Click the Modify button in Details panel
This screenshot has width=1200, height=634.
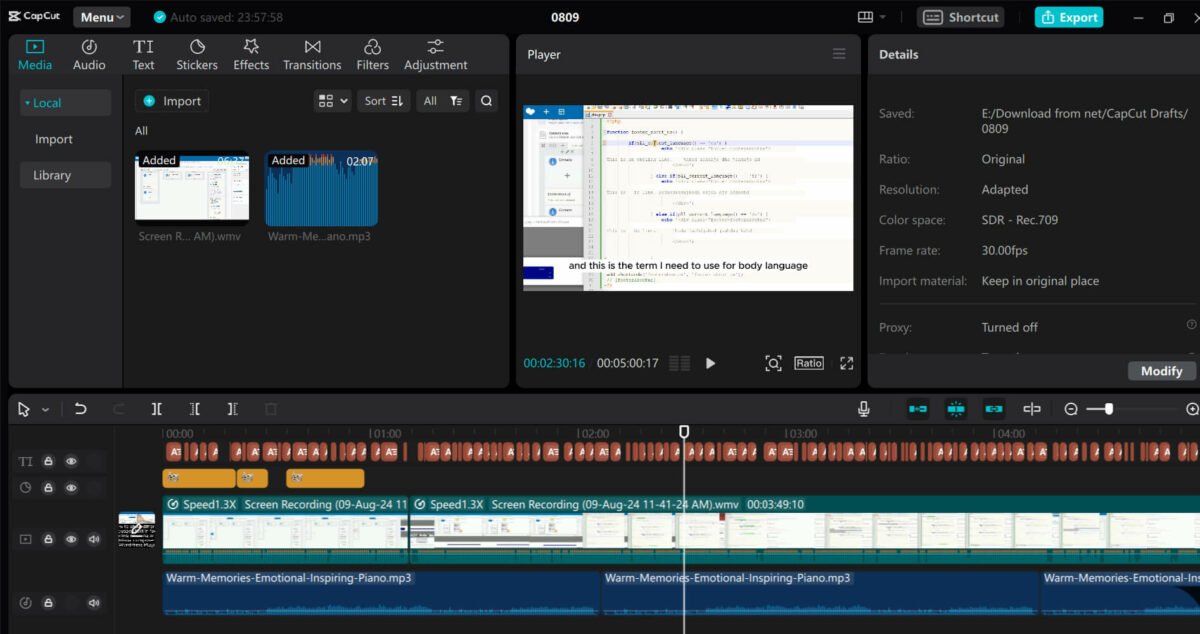(x=1161, y=370)
